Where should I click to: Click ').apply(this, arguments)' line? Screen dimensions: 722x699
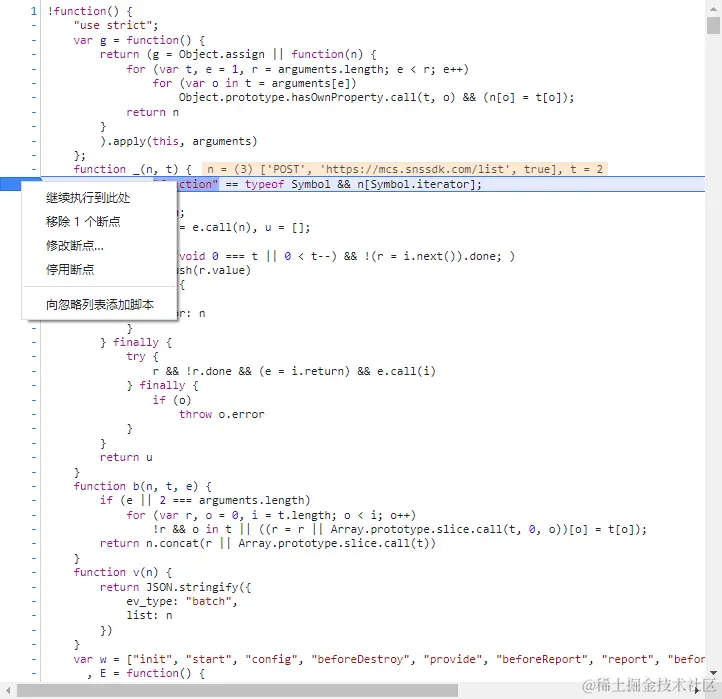tap(179, 141)
